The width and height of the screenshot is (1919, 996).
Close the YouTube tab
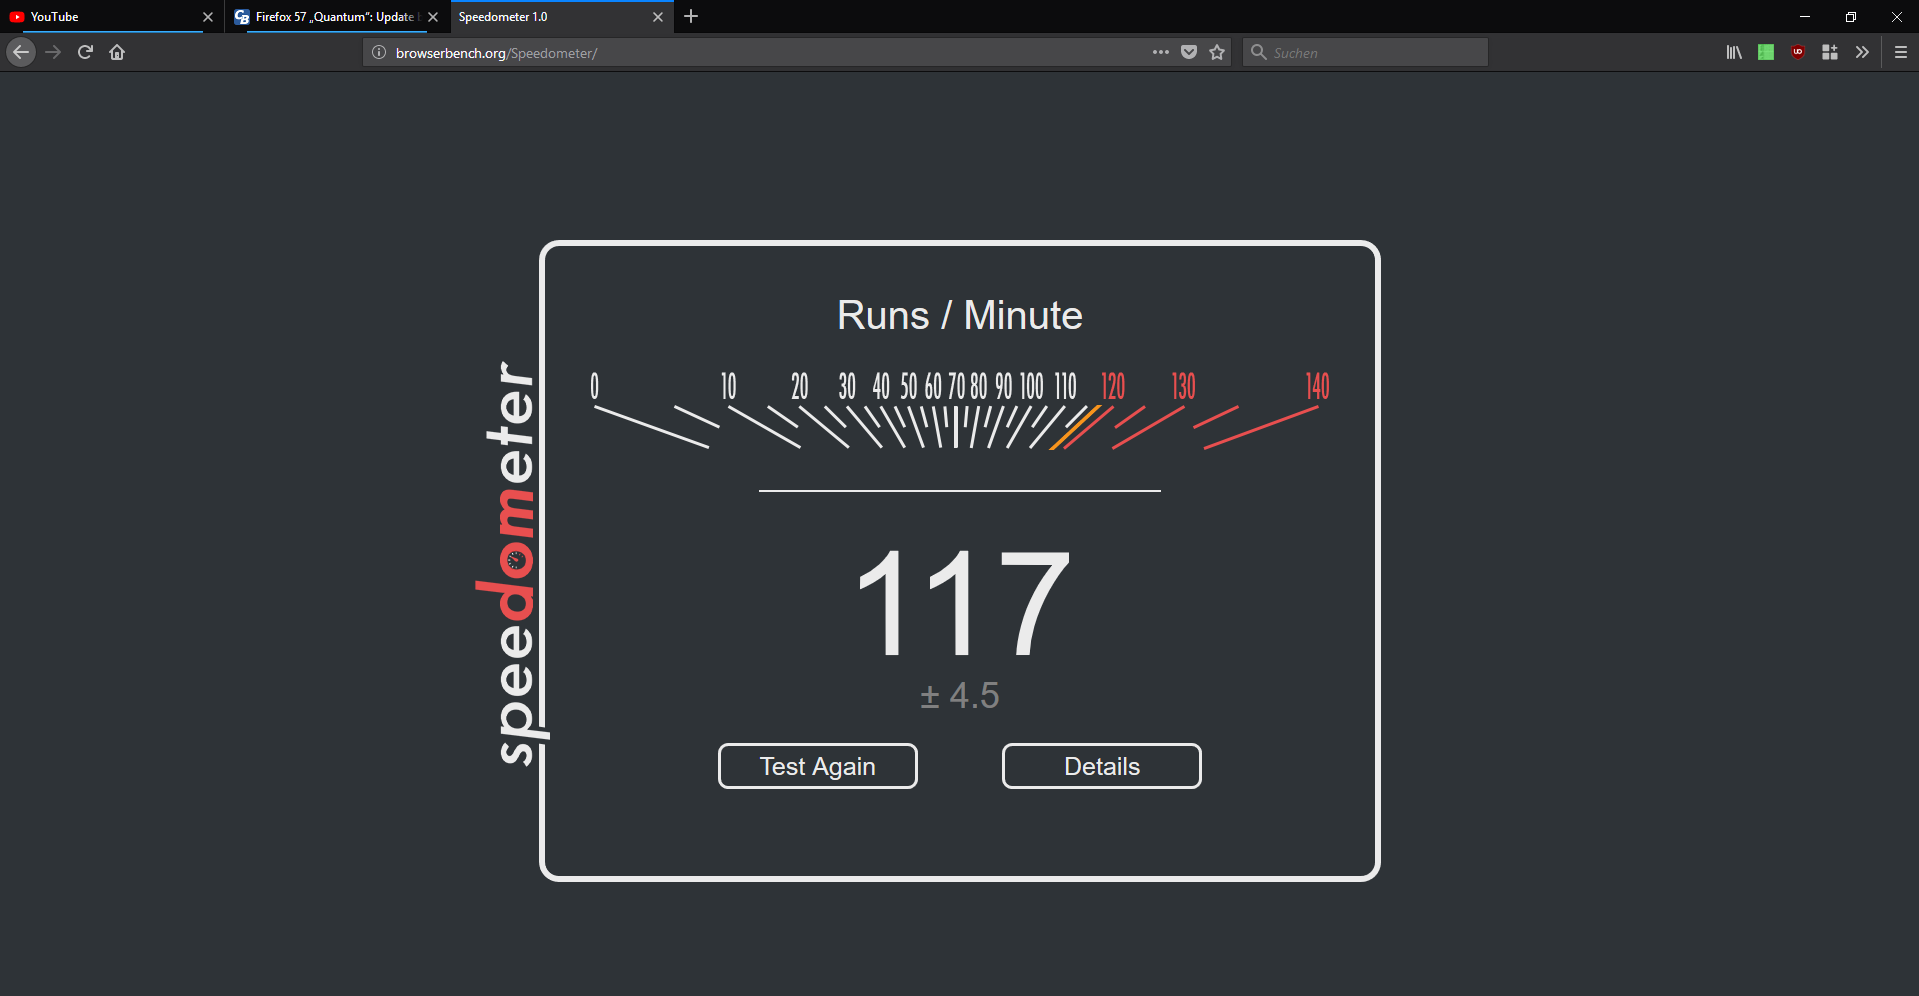pyautogui.click(x=208, y=17)
